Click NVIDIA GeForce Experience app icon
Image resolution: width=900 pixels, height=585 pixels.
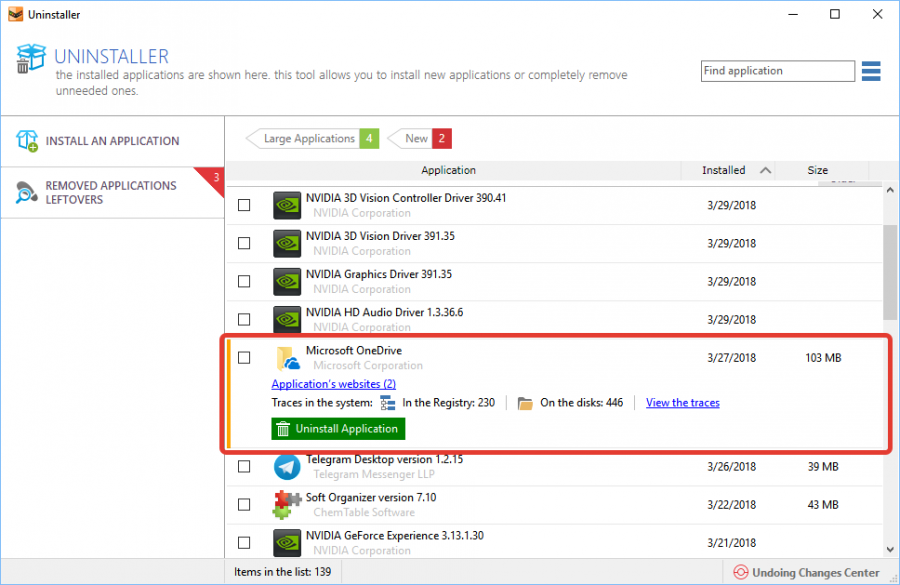[287, 543]
